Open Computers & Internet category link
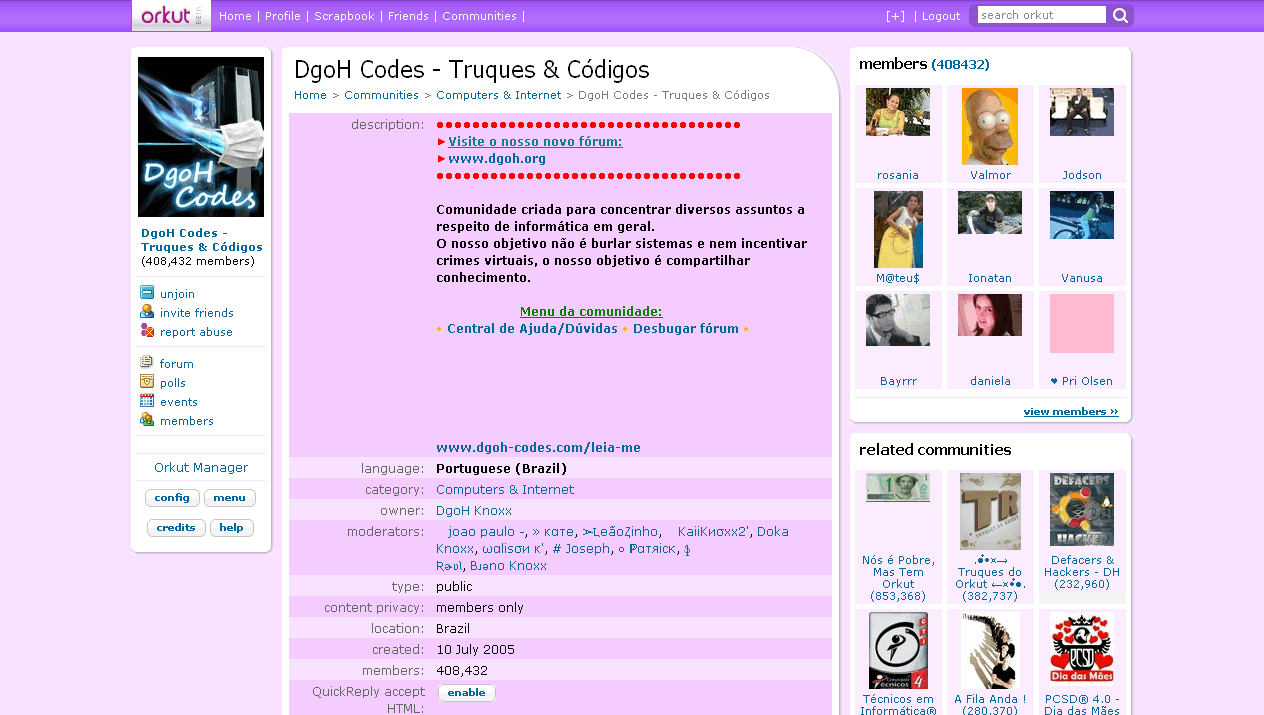 pos(505,489)
